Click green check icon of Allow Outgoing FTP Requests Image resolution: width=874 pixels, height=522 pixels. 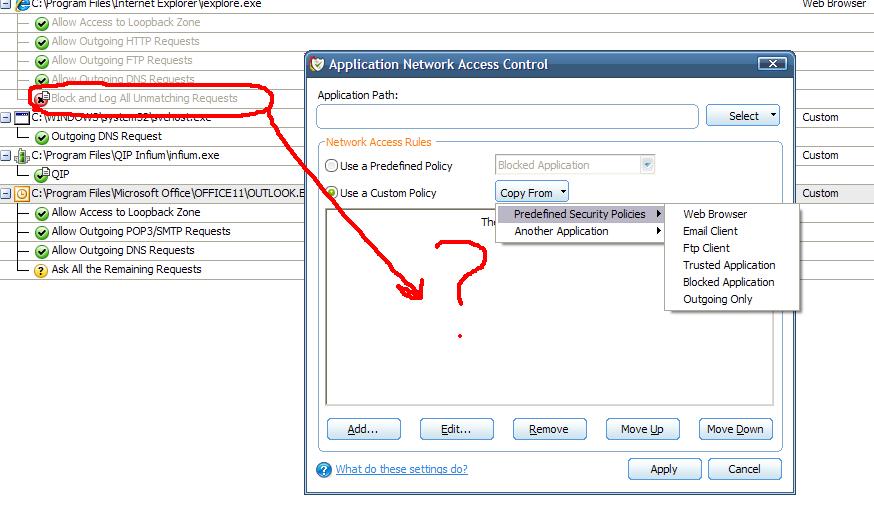click(41, 61)
